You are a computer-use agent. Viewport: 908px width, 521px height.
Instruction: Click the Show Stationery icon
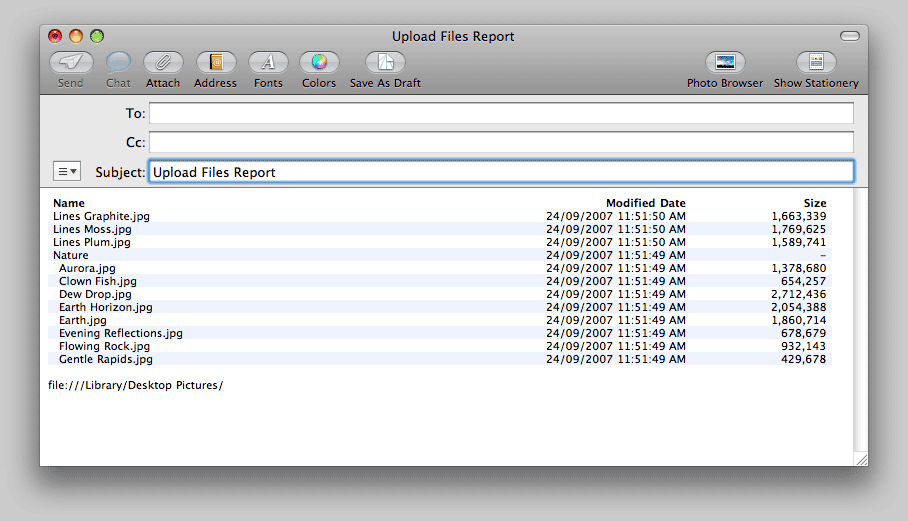click(816, 62)
